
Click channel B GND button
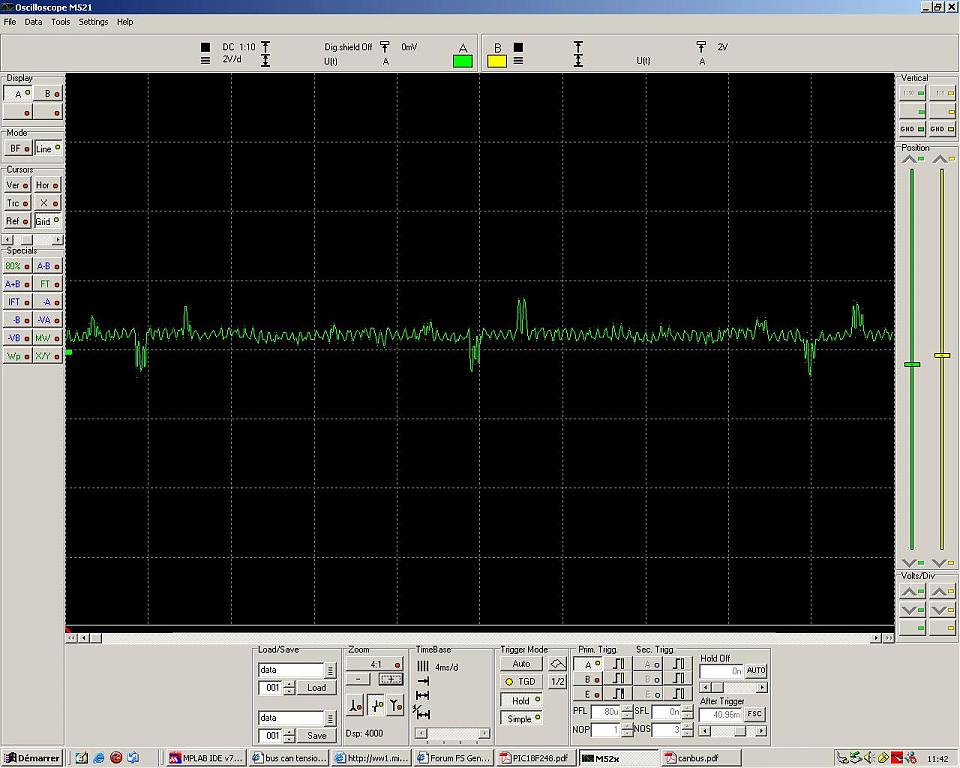click(x=942, y=129)
